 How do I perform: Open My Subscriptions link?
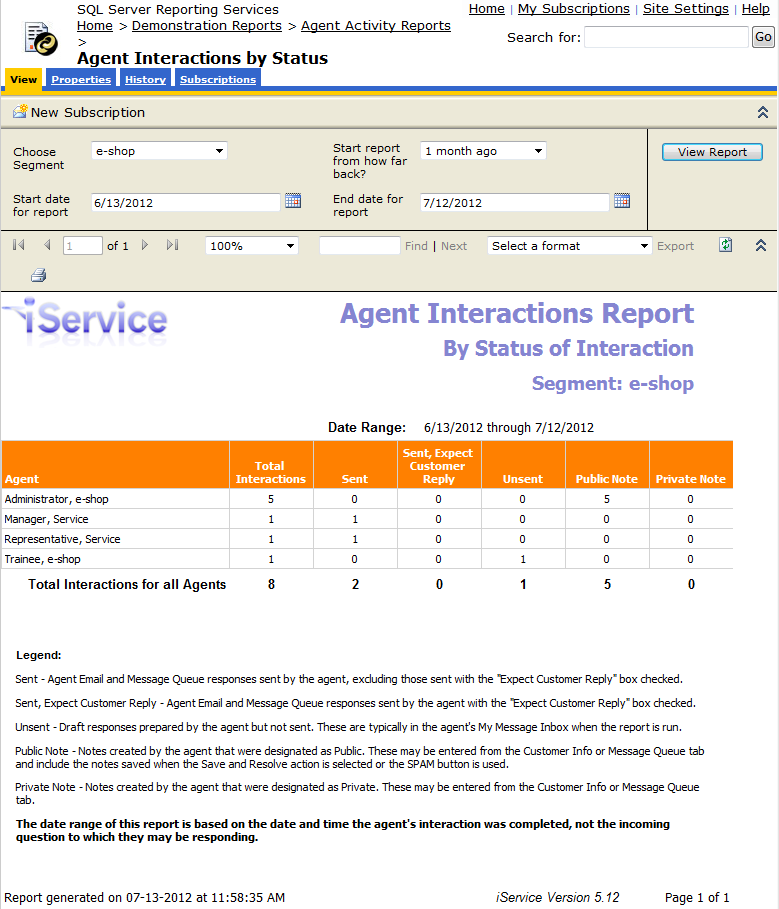pos(574,9)
